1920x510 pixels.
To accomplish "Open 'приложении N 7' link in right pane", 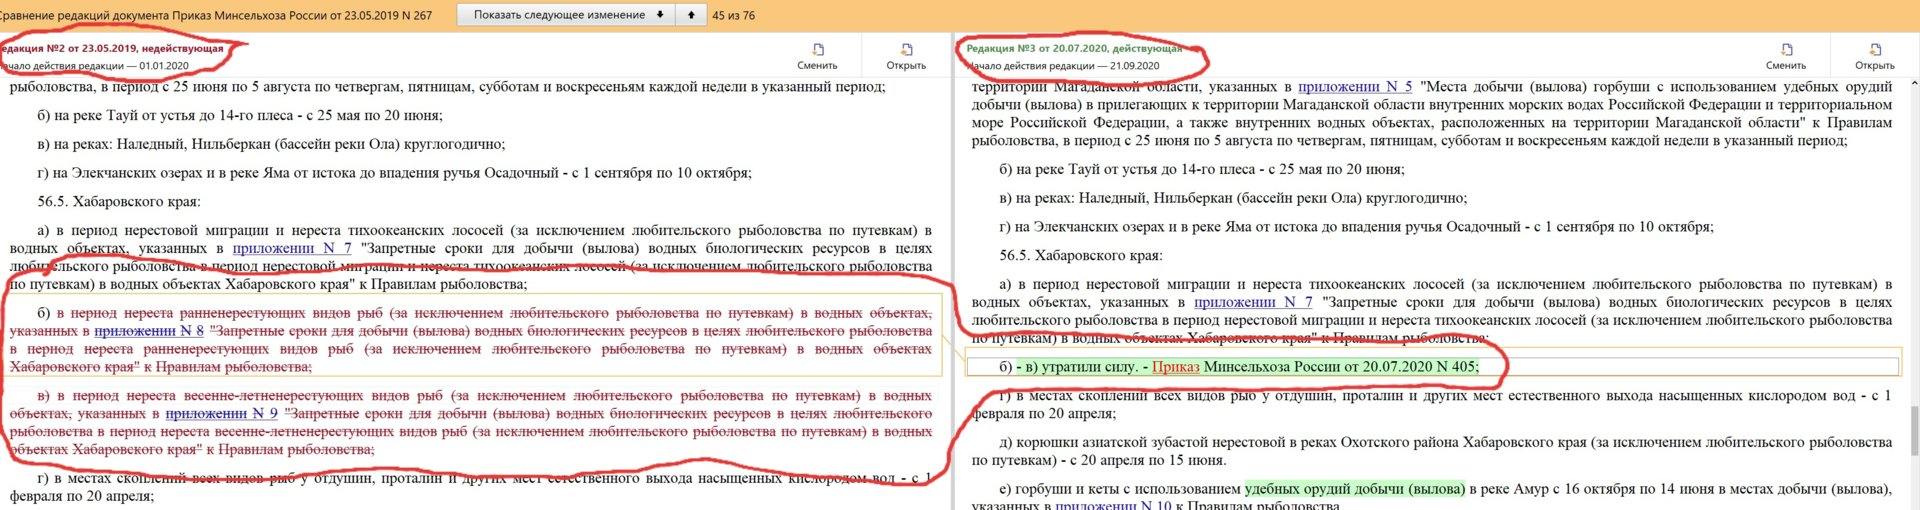I will (1253, 302).
